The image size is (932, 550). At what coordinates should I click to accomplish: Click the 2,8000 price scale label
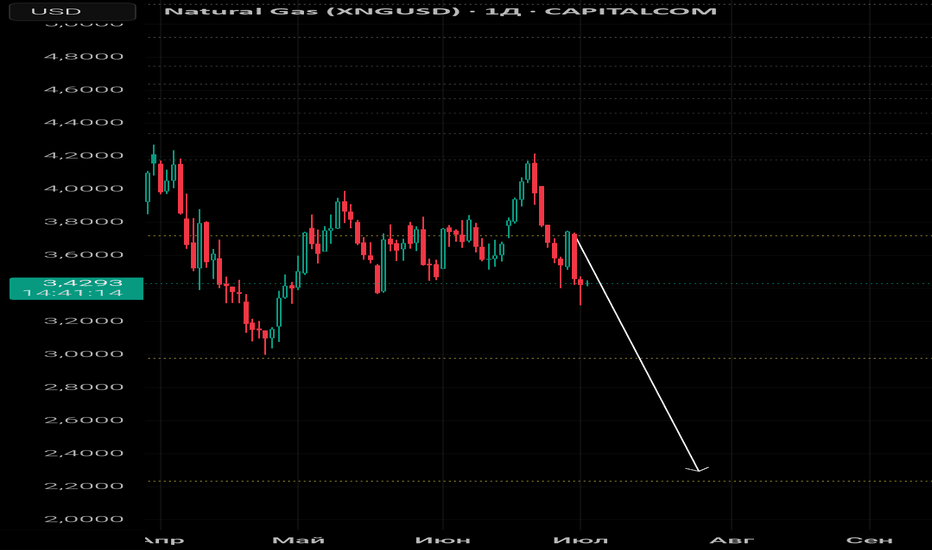(x=84, y=387)
